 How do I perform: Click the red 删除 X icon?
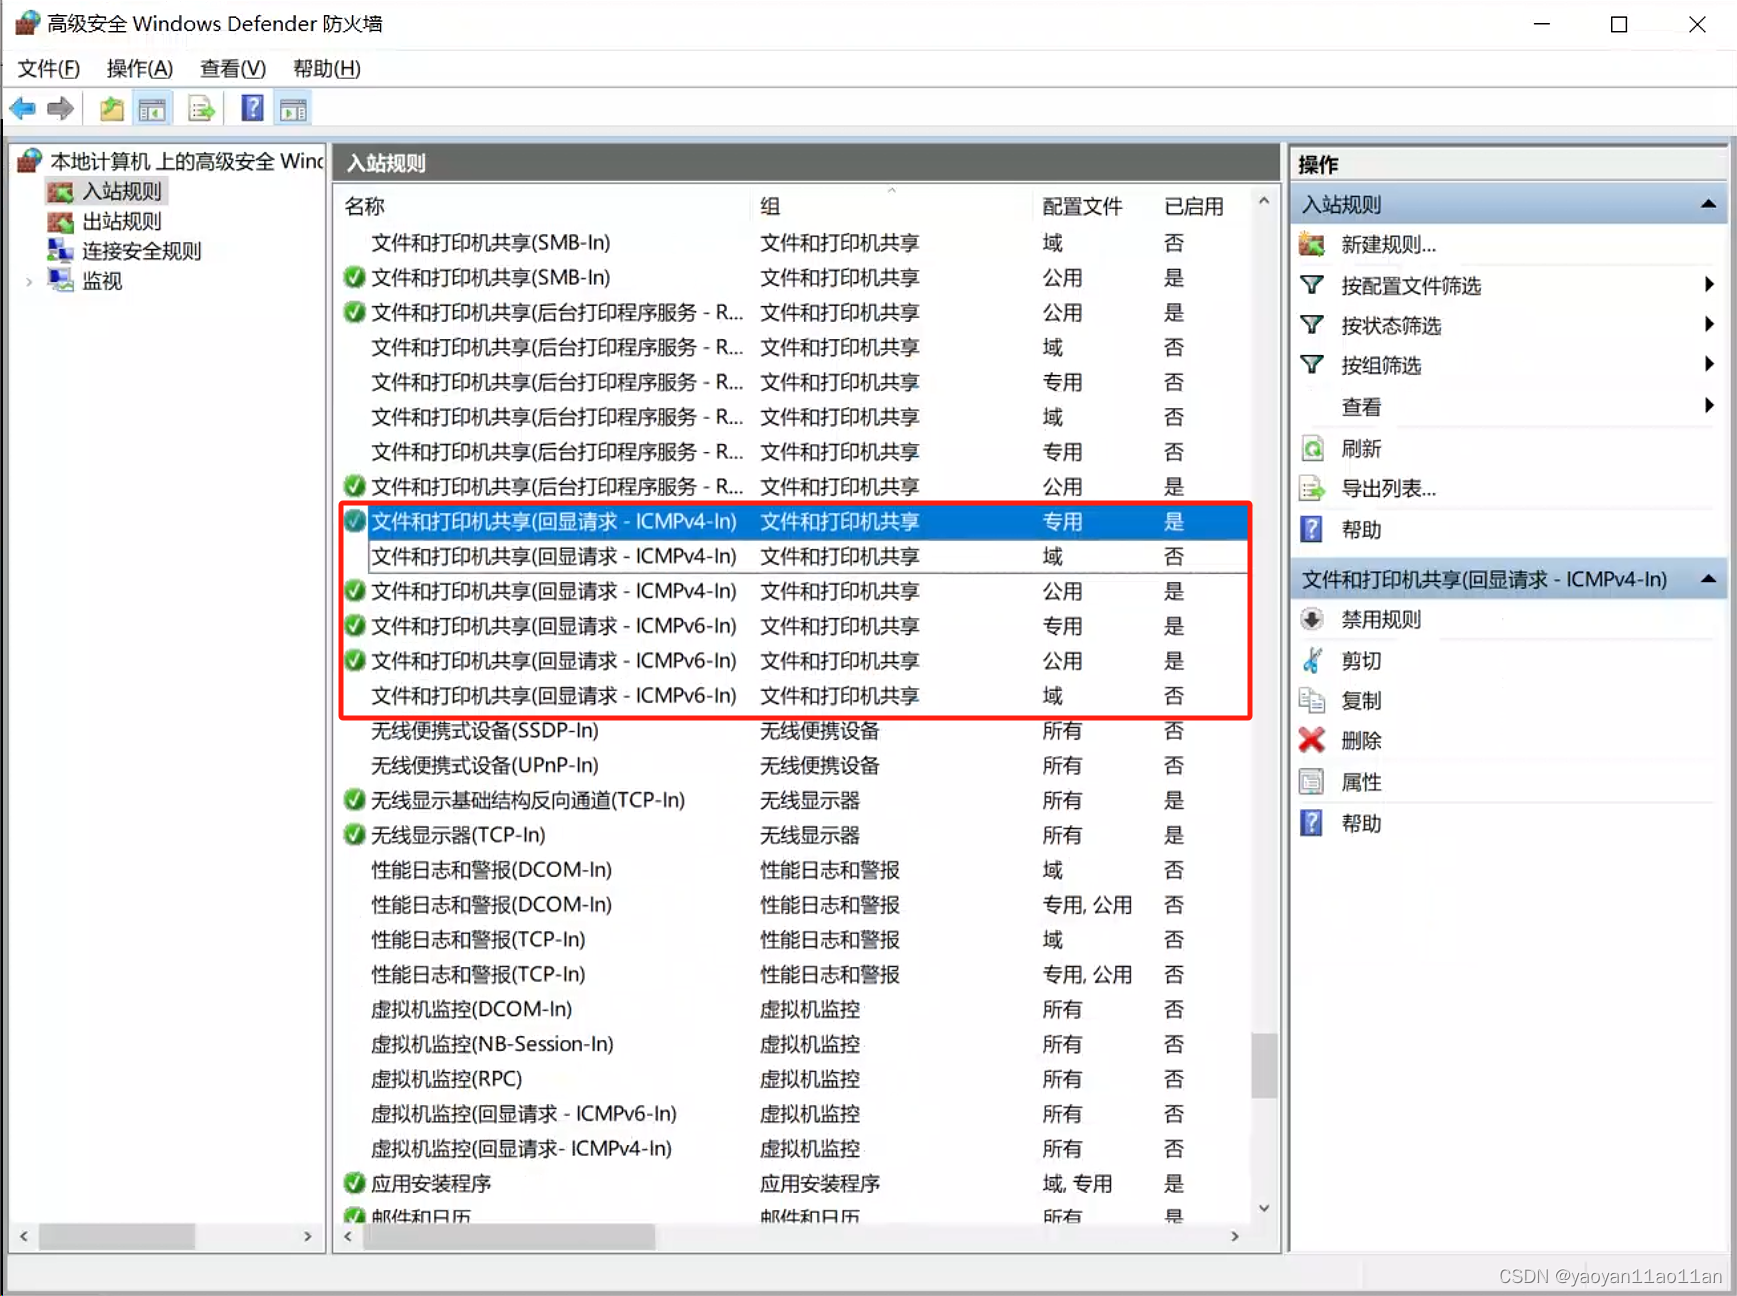1312,740
